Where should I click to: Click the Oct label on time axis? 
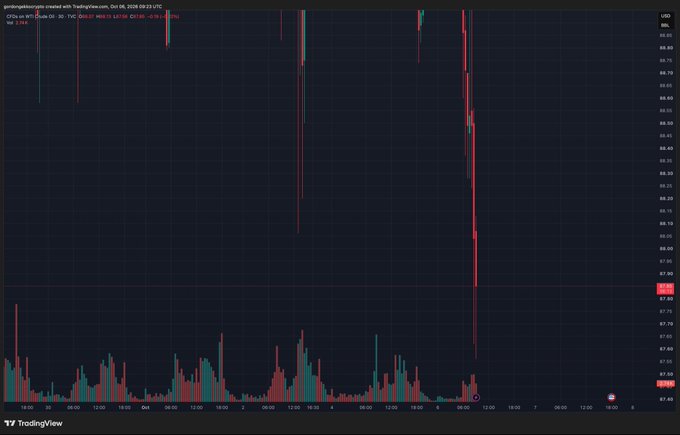tap(145, 408)
